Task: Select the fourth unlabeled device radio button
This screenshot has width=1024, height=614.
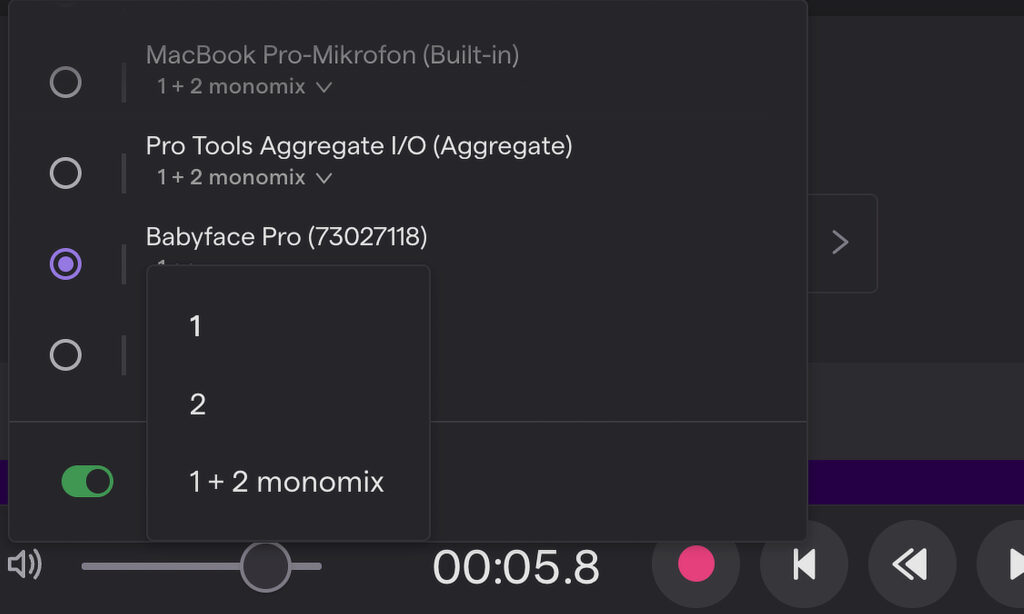Action: pos(65,355)
